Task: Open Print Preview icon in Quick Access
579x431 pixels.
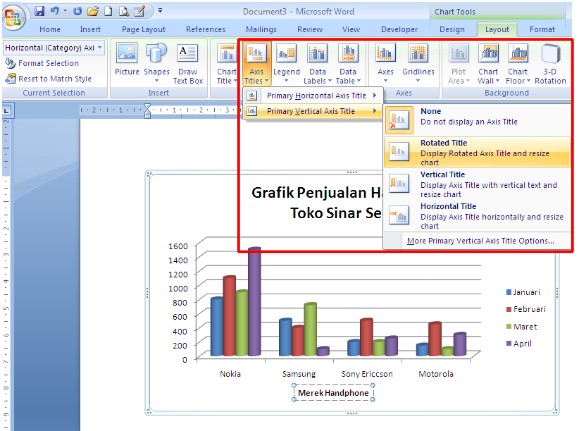Action: tap(124, 11)
